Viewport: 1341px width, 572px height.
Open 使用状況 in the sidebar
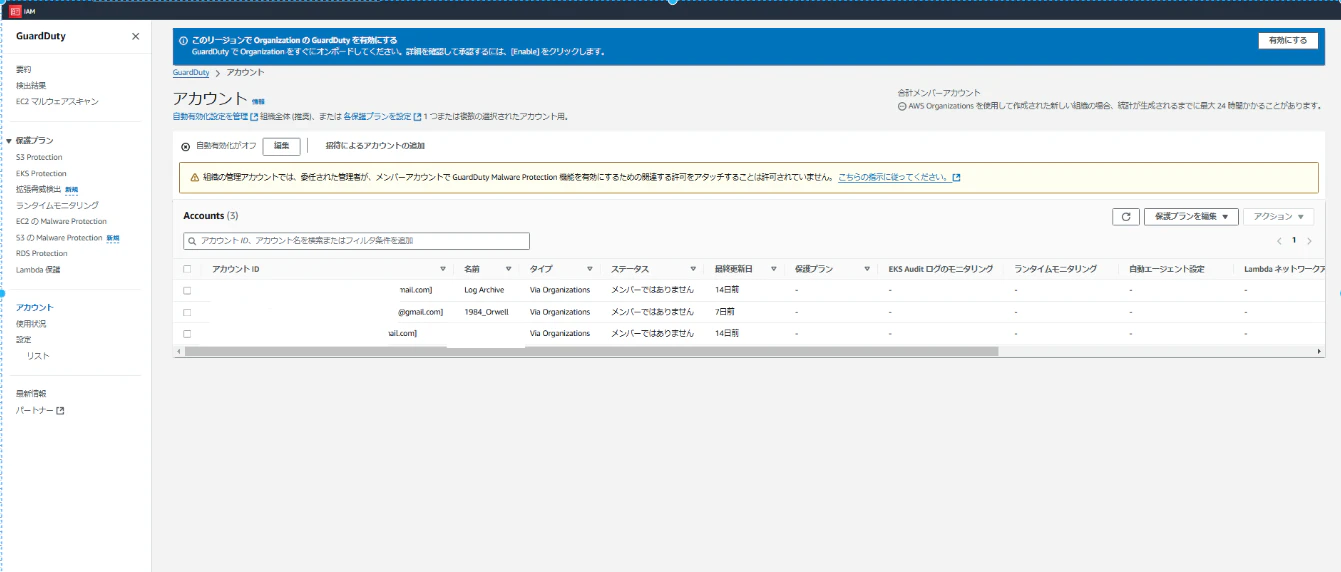tap(31, 323)
